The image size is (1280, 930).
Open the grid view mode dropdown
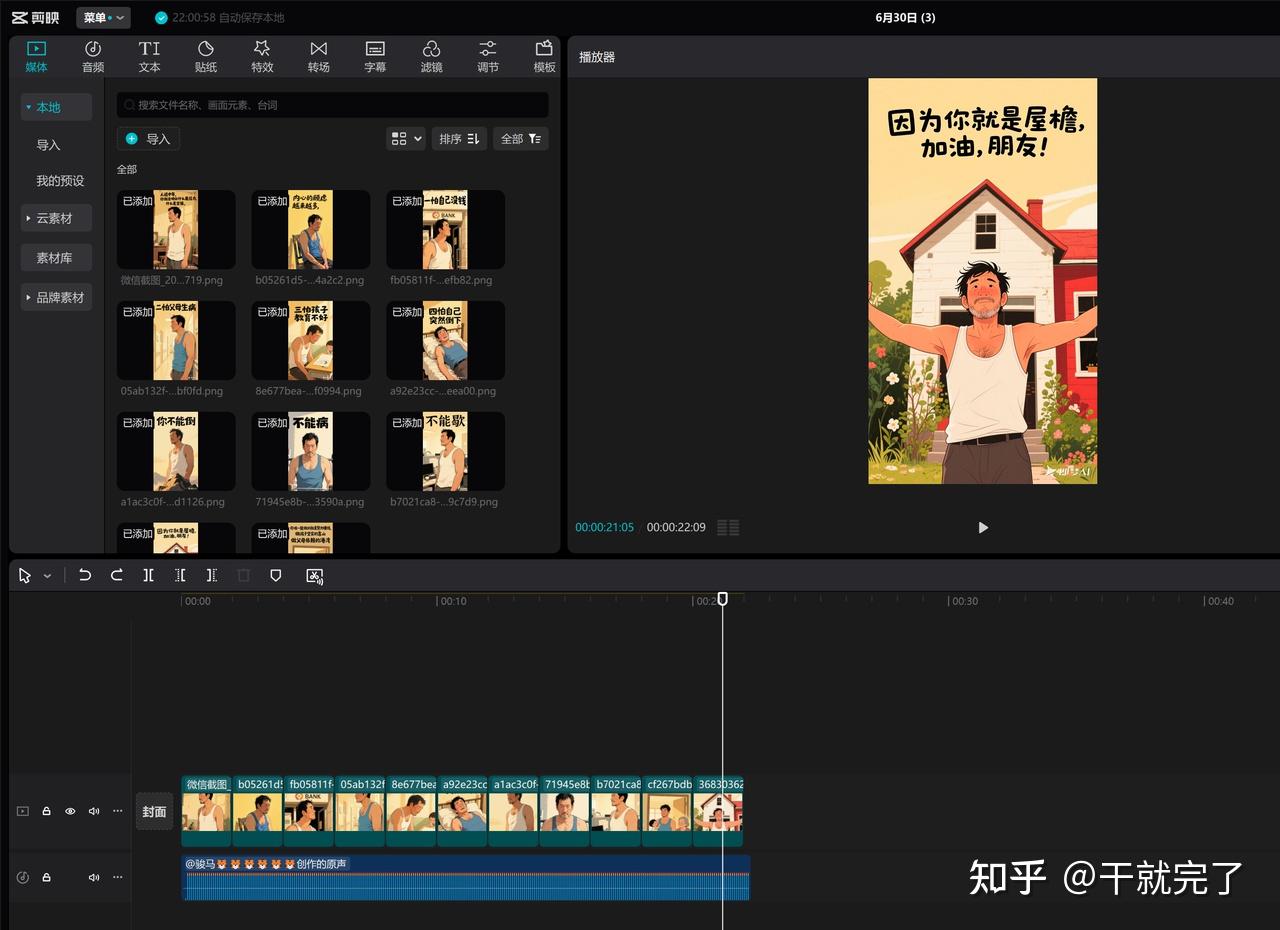click(406, 139)
